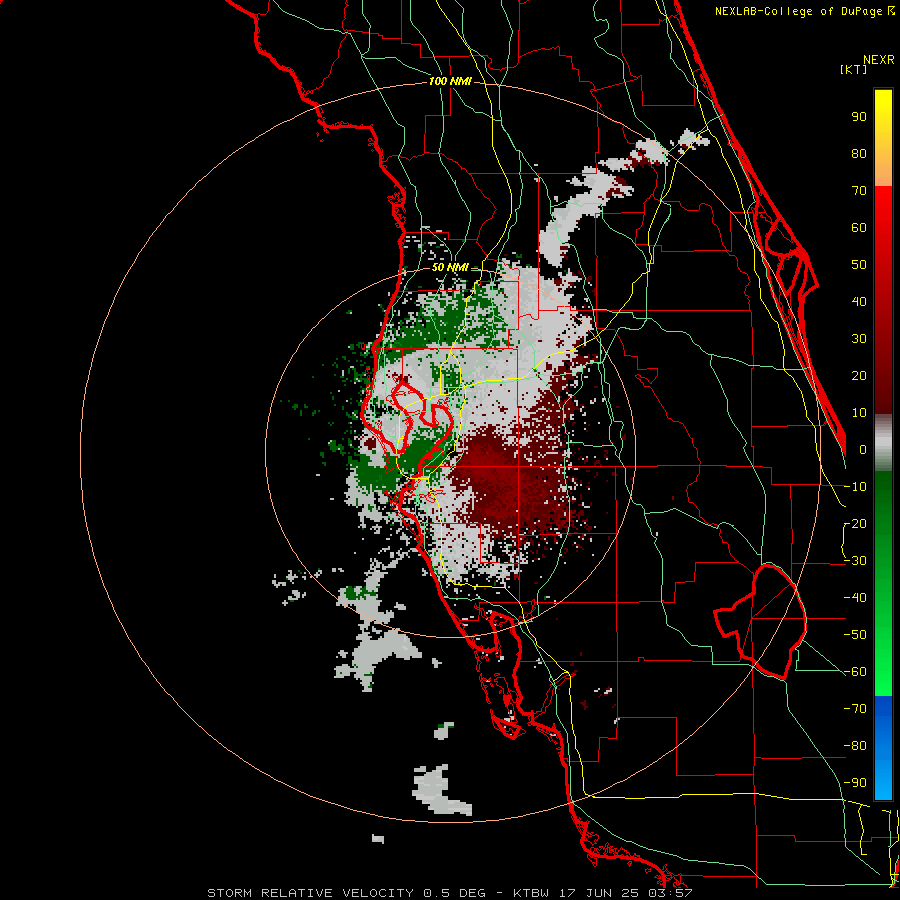
Task: Click the KT units label above color scale
Action: (854, 69)
